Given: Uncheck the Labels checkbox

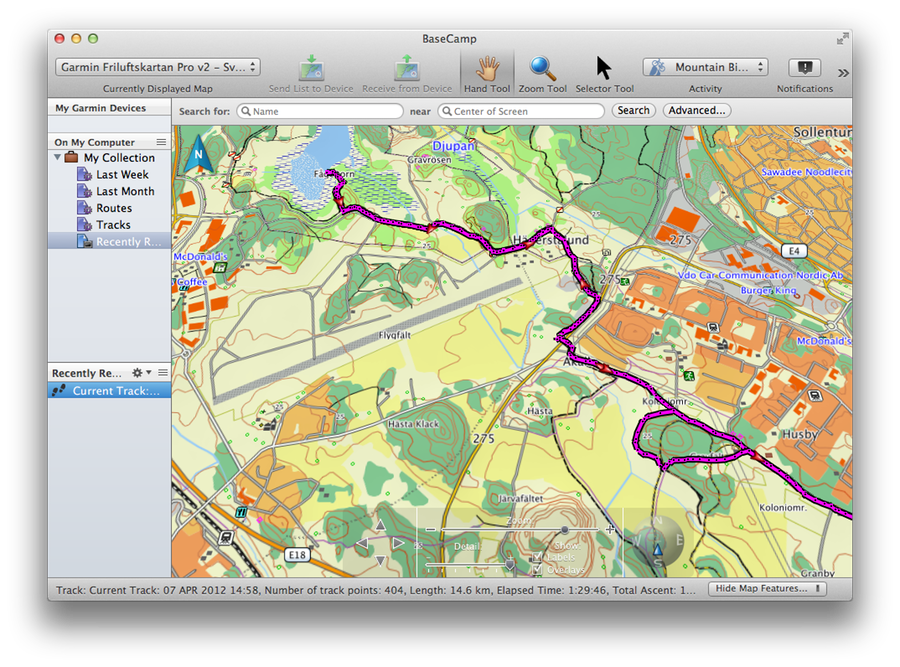Looking at the screenshot, I should click(538, 556).
